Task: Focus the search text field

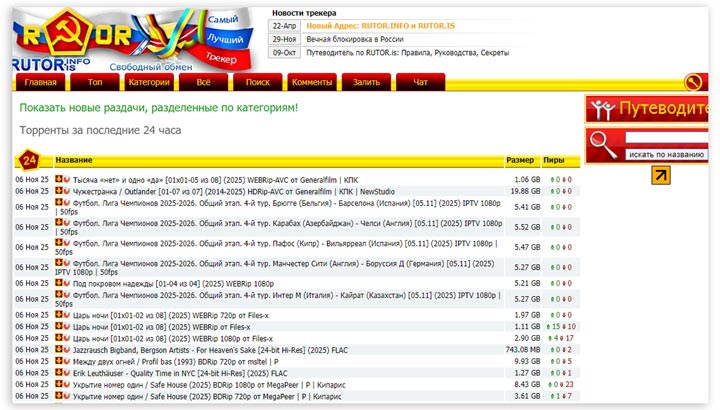Action: tap(667, 137)
